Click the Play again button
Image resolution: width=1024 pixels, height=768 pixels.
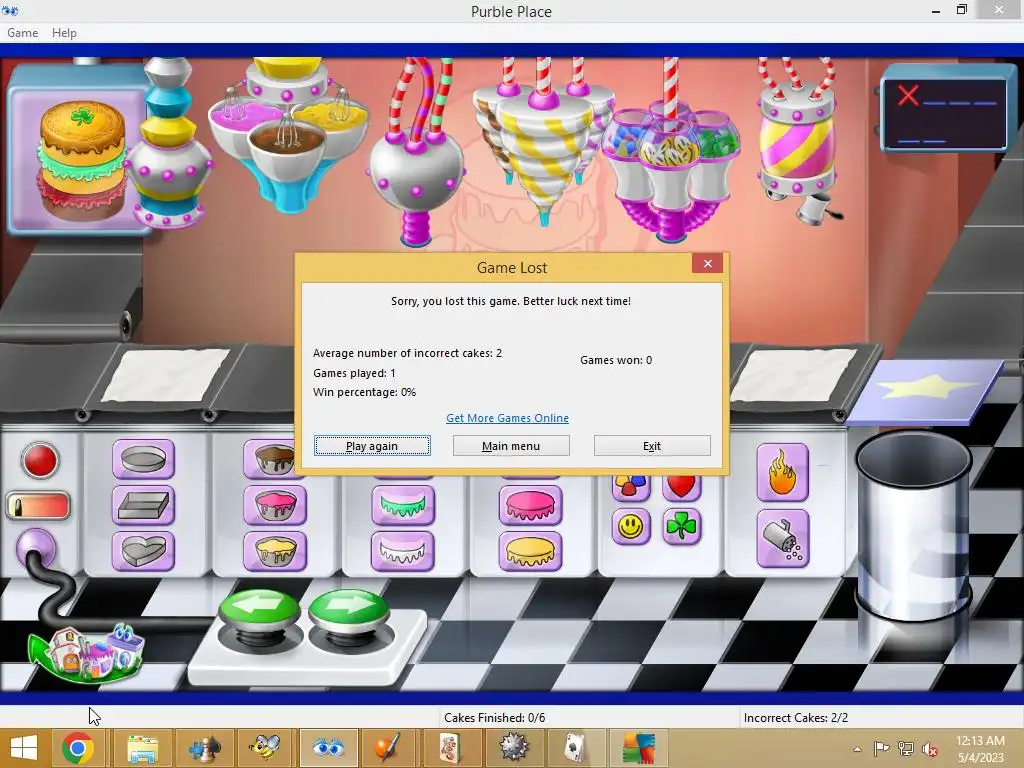tap(372, 445)
